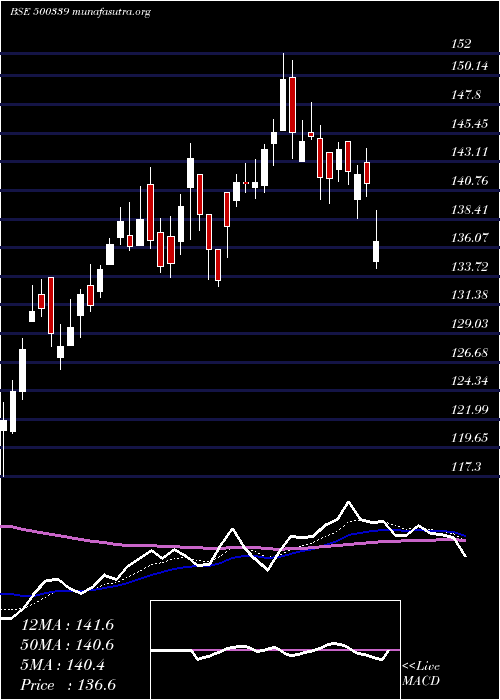Click the BSE 500339 munafasutra.org title

(80, 12)
